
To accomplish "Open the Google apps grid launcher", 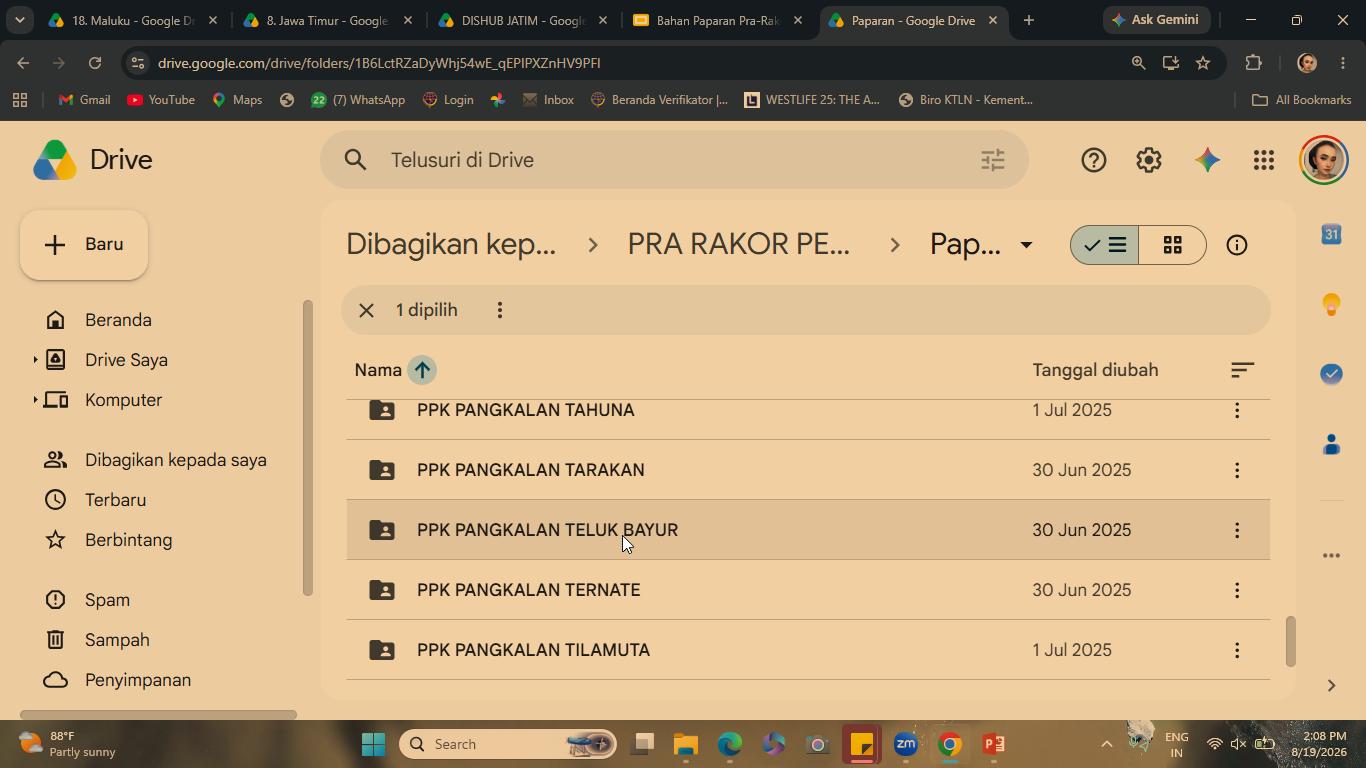I will [x=1264, y=160].
